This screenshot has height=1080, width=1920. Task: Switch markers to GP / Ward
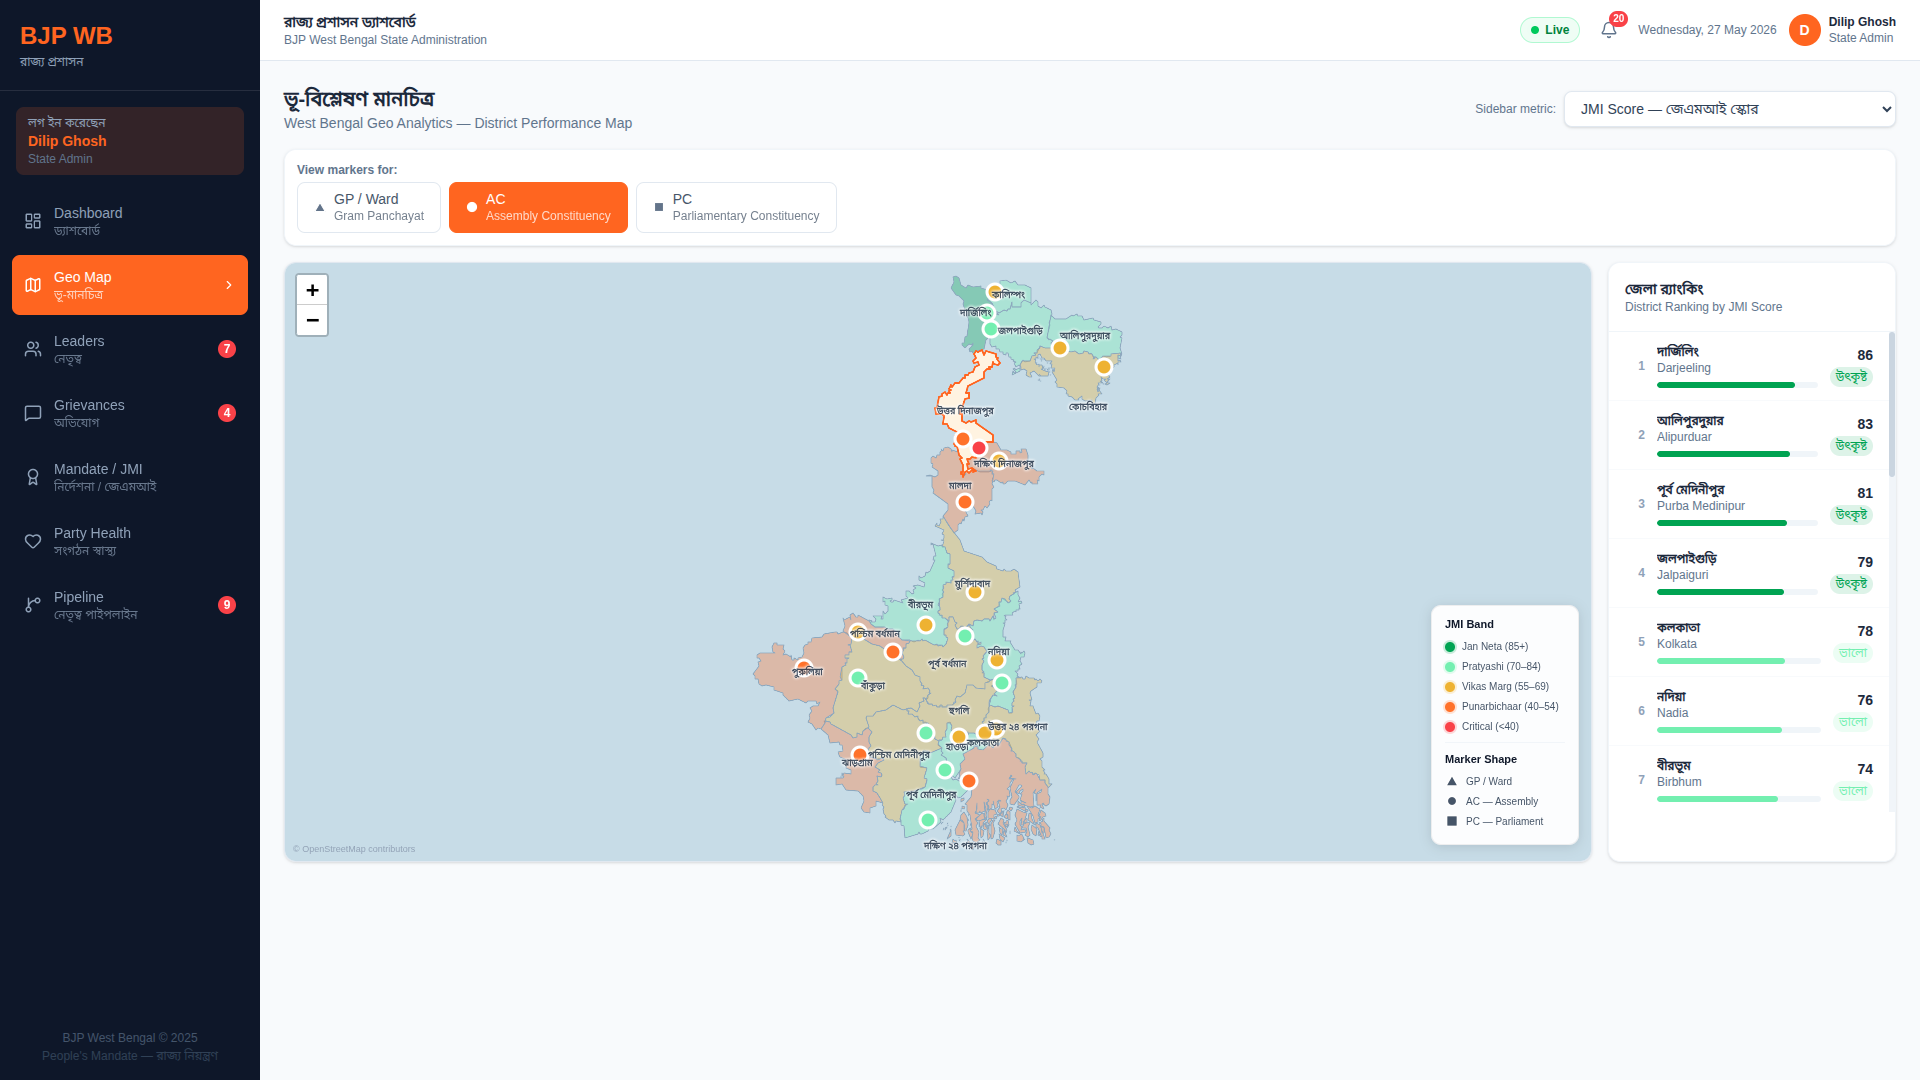click(369, 207)
